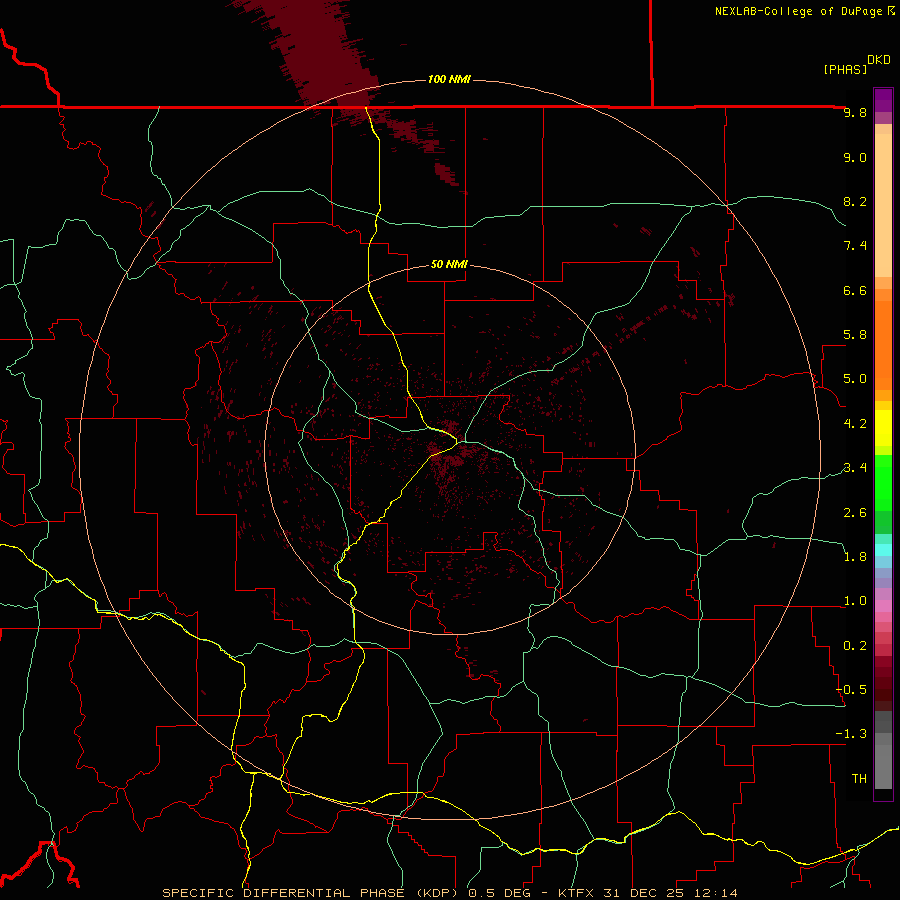
Task: Click the 3.4 value on color scale
Action: 855,468
